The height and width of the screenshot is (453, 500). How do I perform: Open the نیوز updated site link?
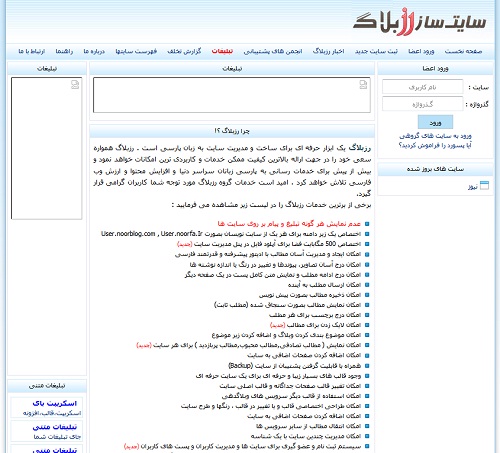[473, 187]
